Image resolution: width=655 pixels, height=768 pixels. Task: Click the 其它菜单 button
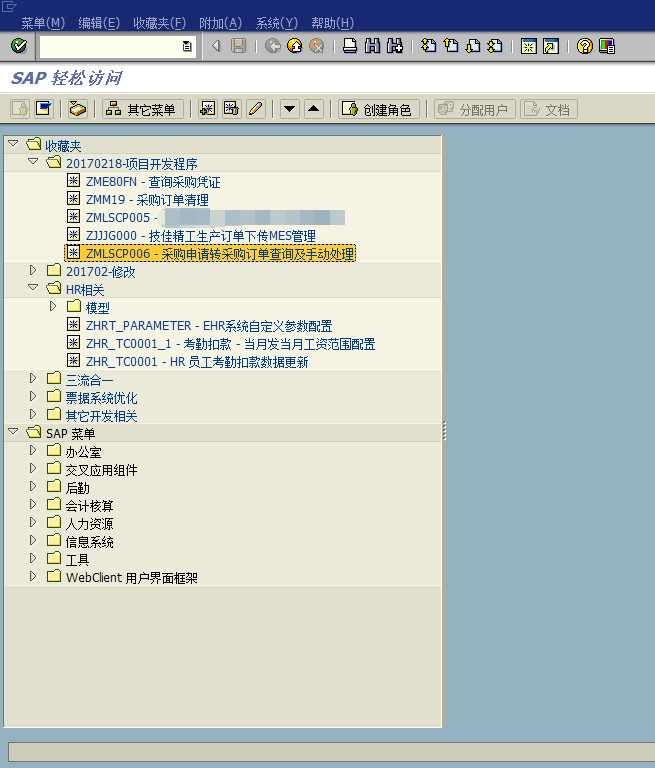point(142,109)
